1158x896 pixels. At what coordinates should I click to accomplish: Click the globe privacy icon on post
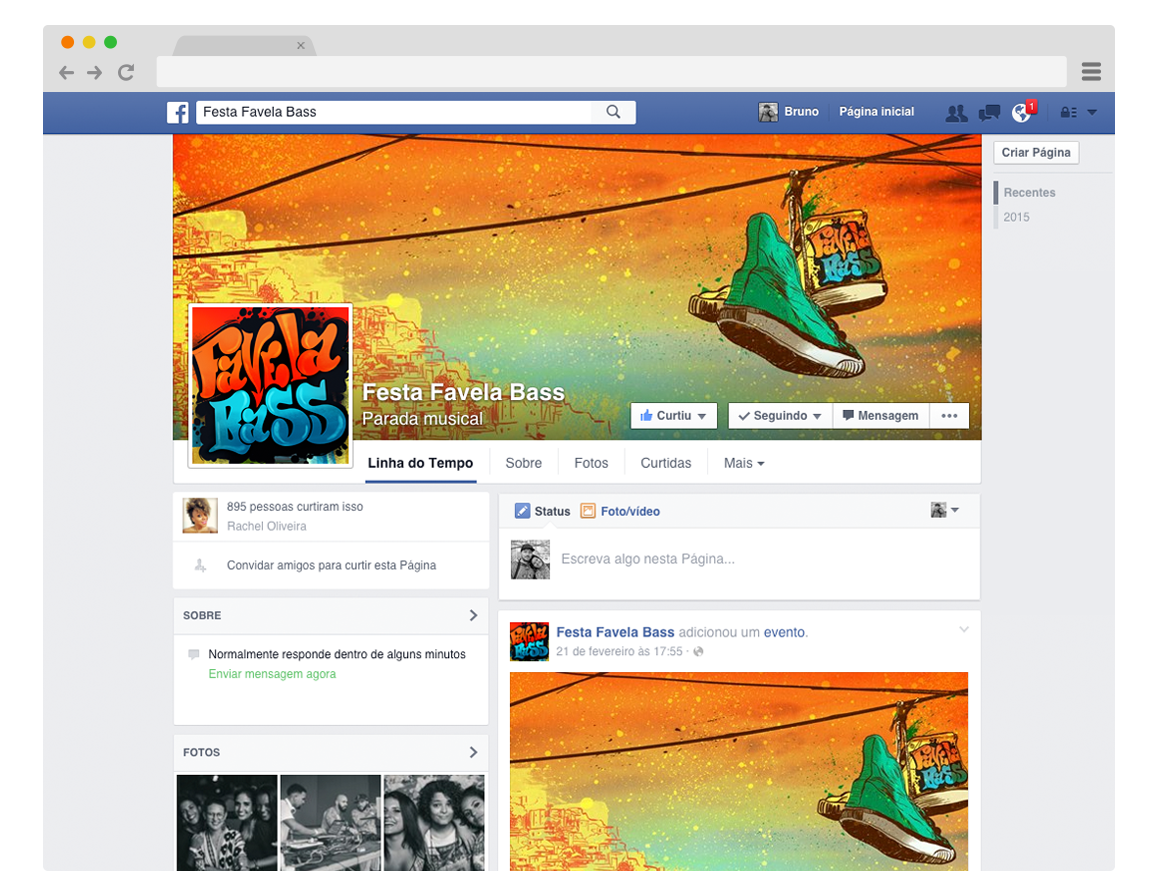tap(699, 652)
